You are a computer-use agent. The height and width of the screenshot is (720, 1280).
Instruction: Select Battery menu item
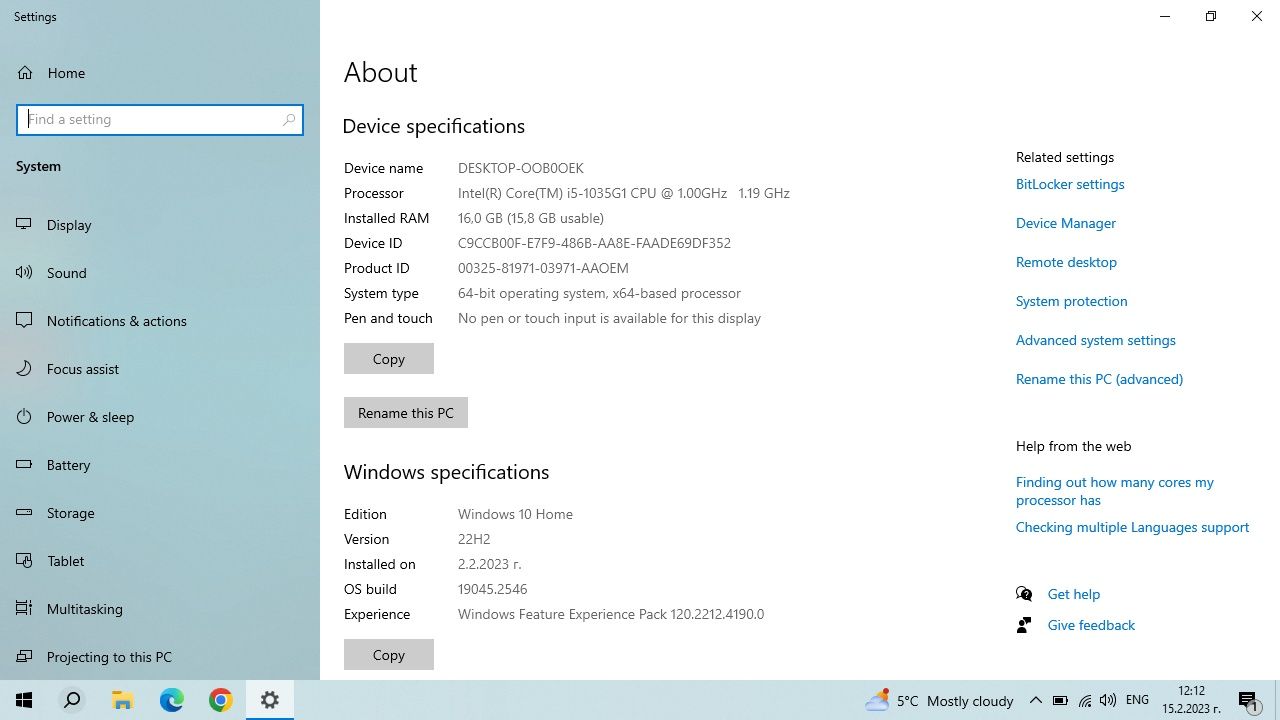pyautogui.click(x=160, y=465)
